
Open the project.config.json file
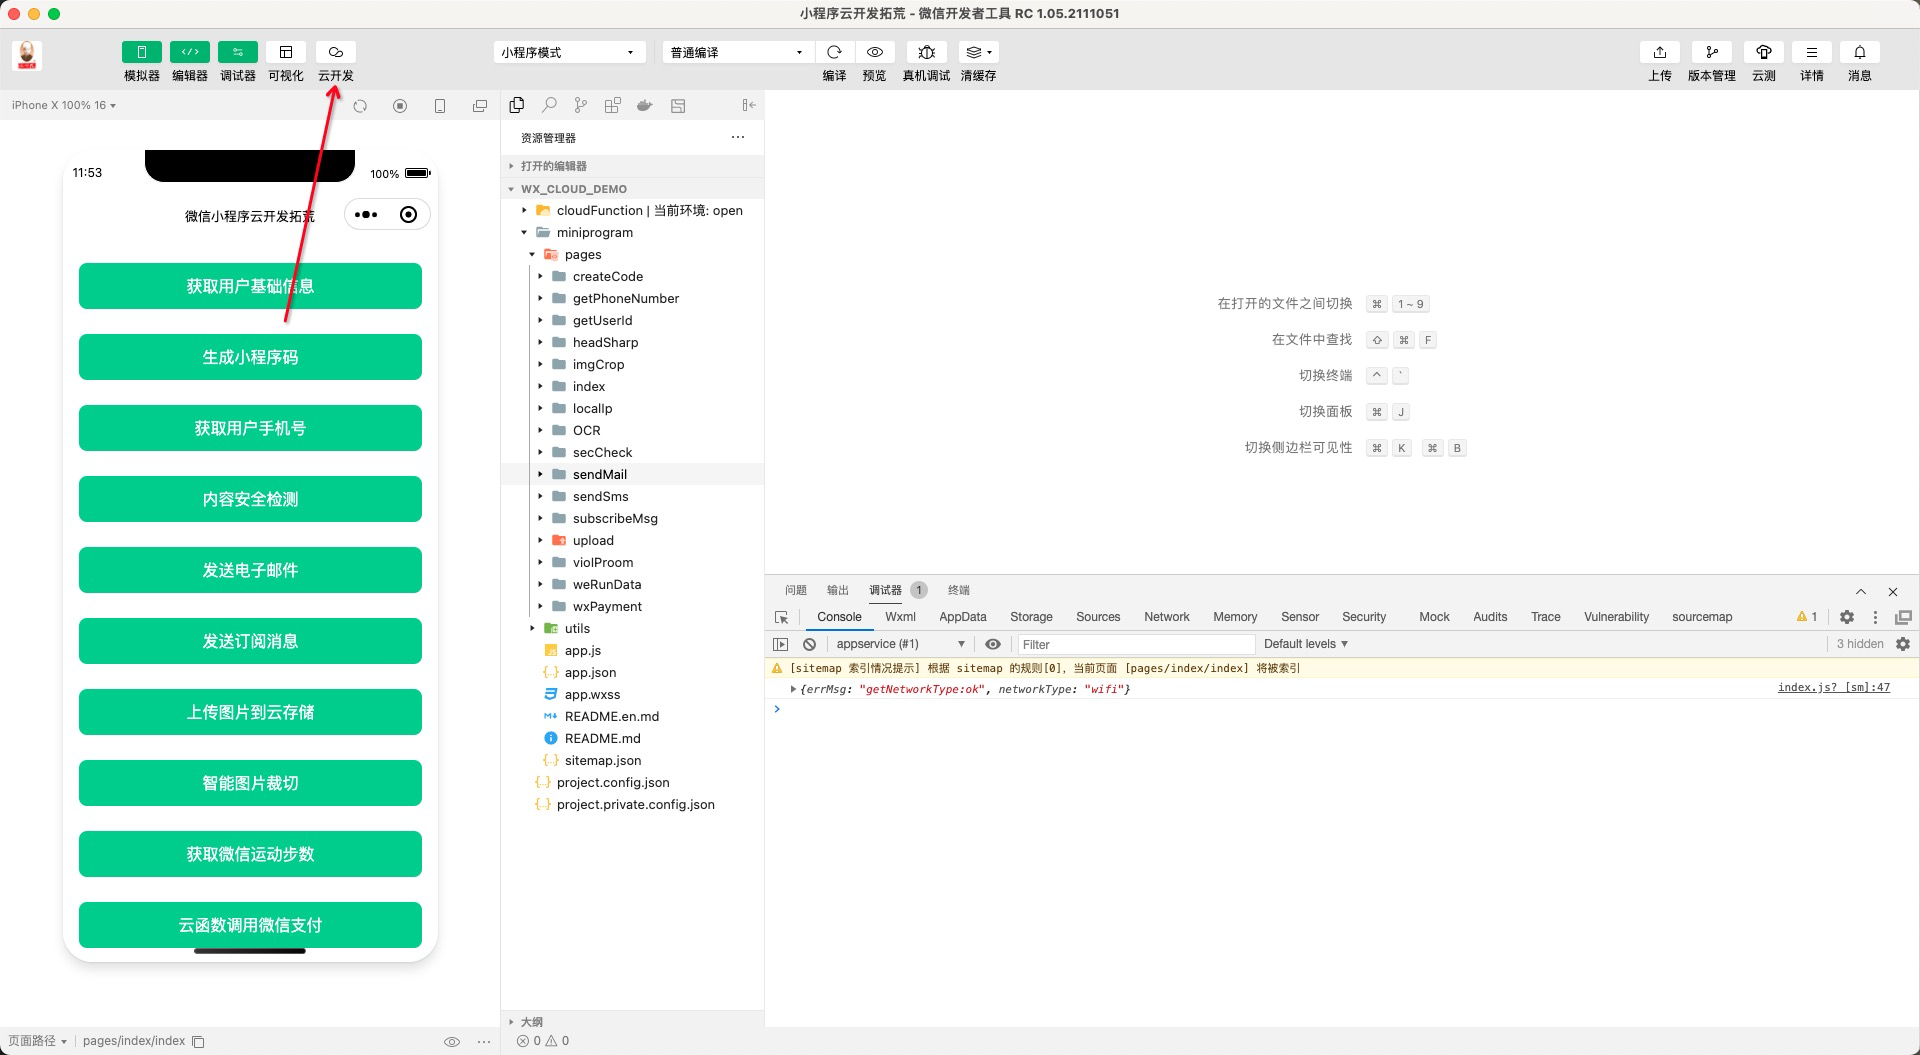(x=632, y=783)
